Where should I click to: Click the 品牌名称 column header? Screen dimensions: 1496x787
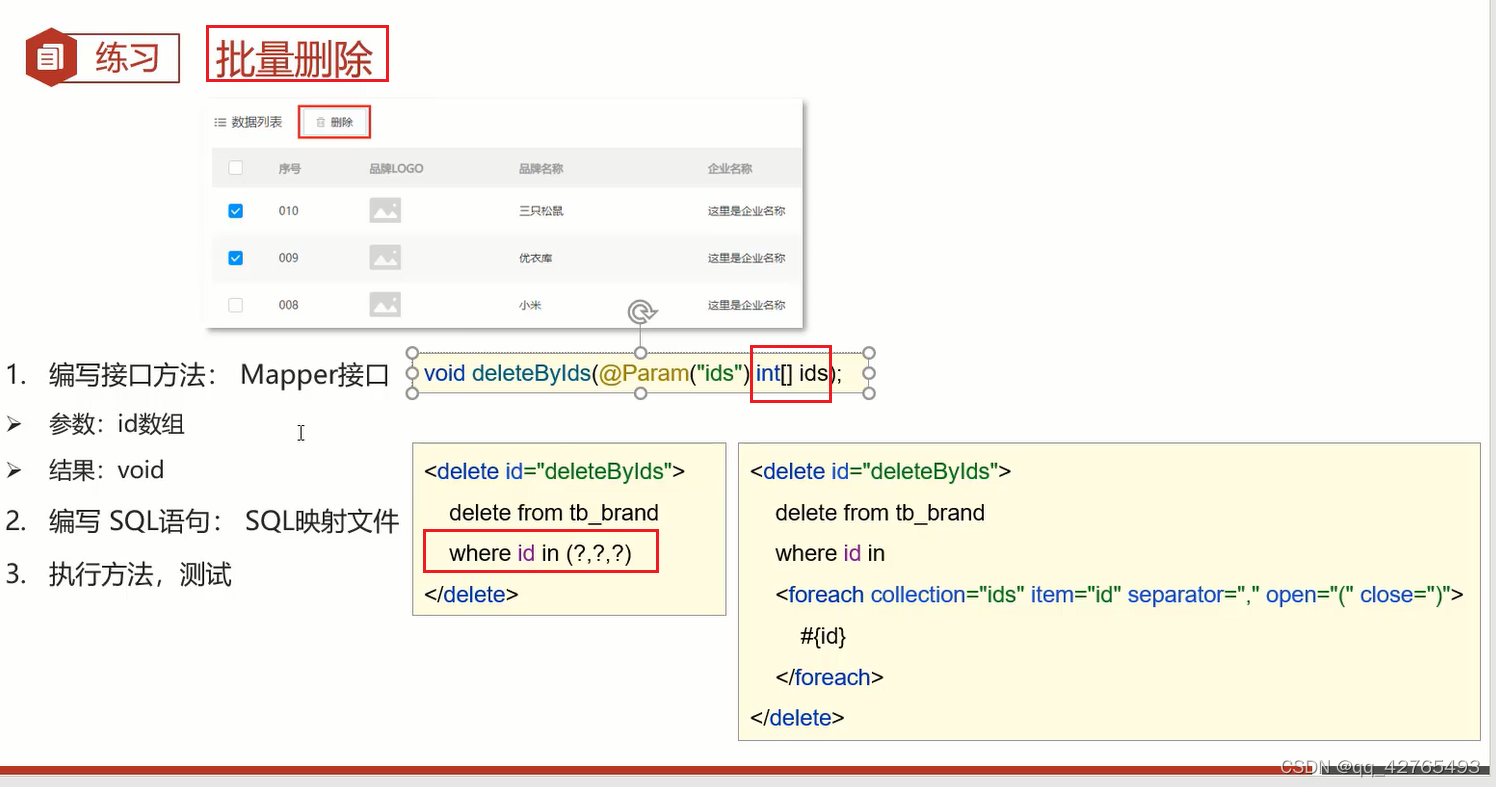pos(541,169)
